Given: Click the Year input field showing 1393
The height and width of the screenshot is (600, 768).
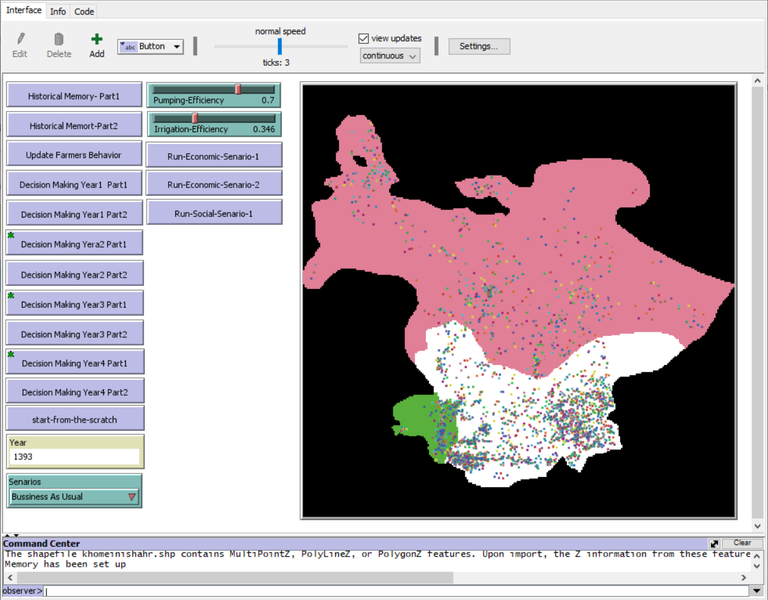Looking at the screenshot, I should (x=74, y=456).
